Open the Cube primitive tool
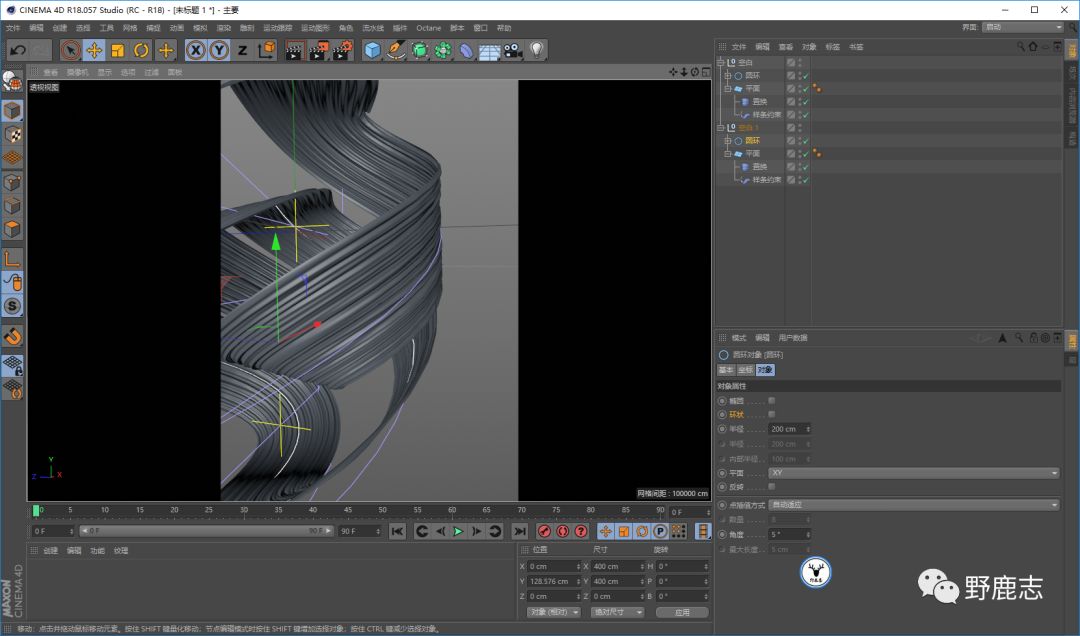Viewport: 1080px width, 636px height. 373,50
